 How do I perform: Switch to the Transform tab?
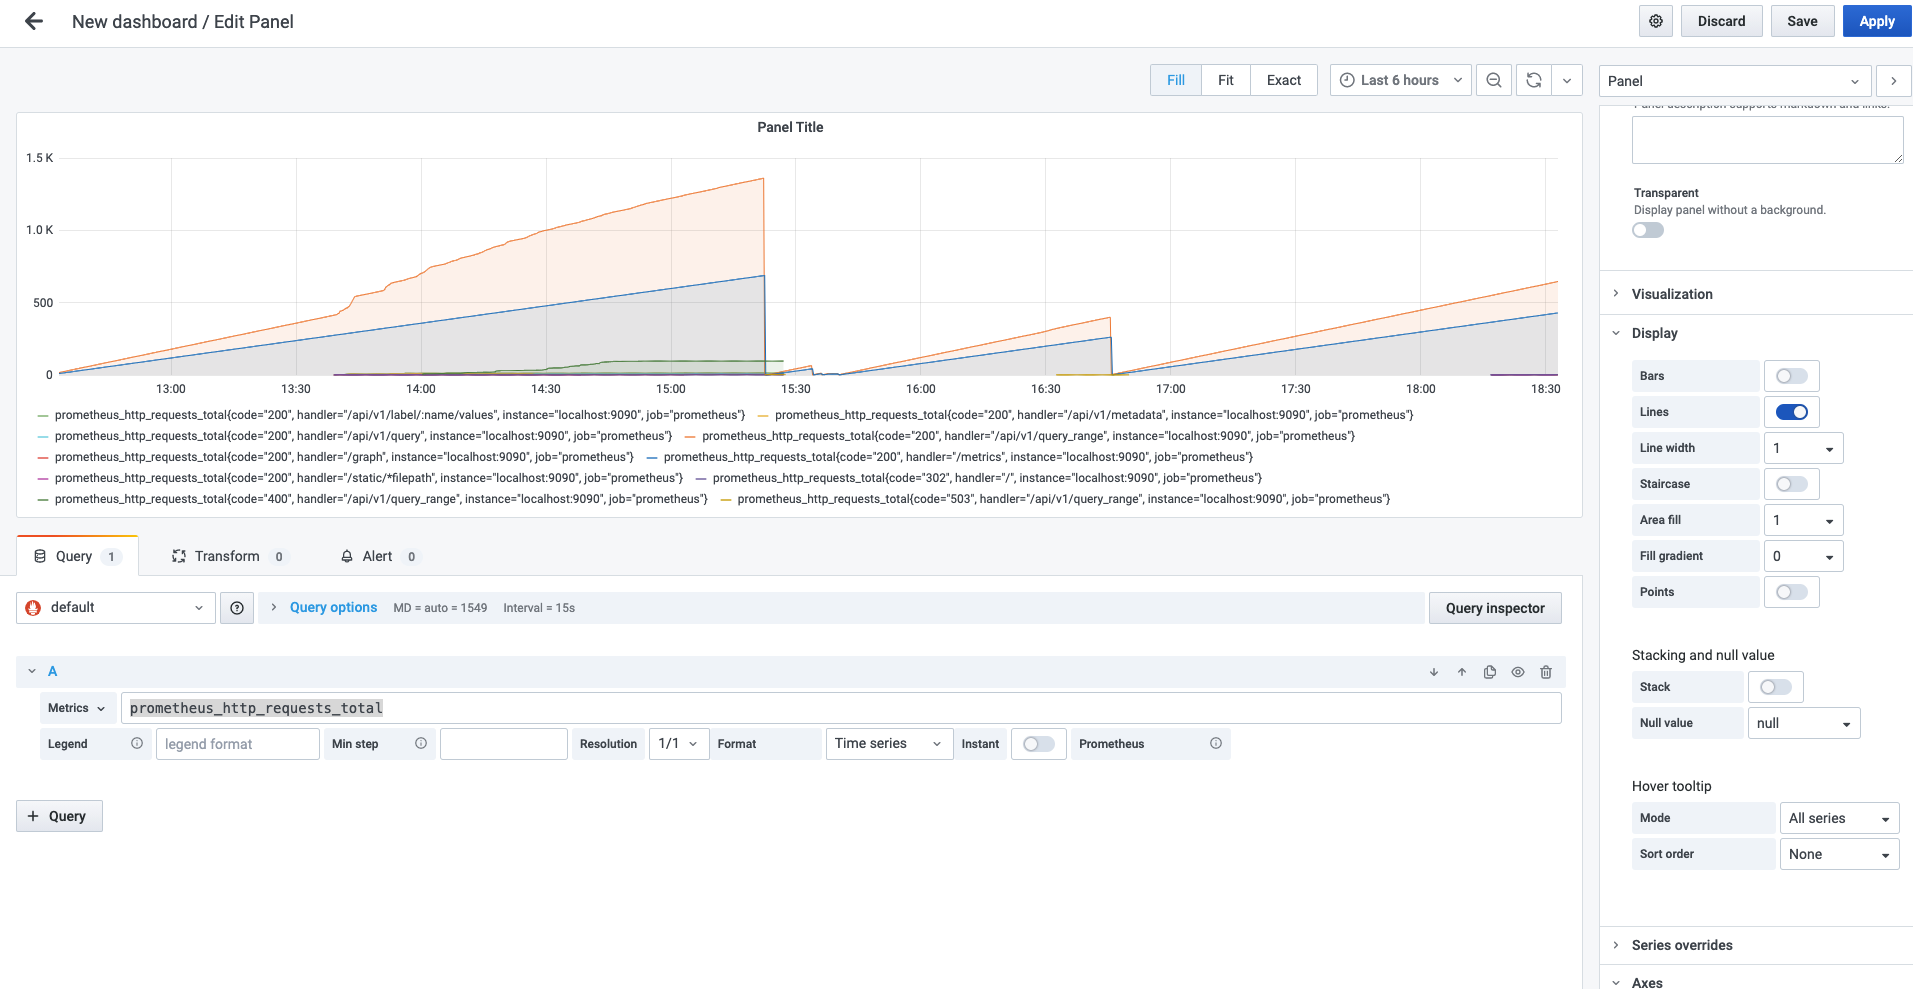coord(227,556)
